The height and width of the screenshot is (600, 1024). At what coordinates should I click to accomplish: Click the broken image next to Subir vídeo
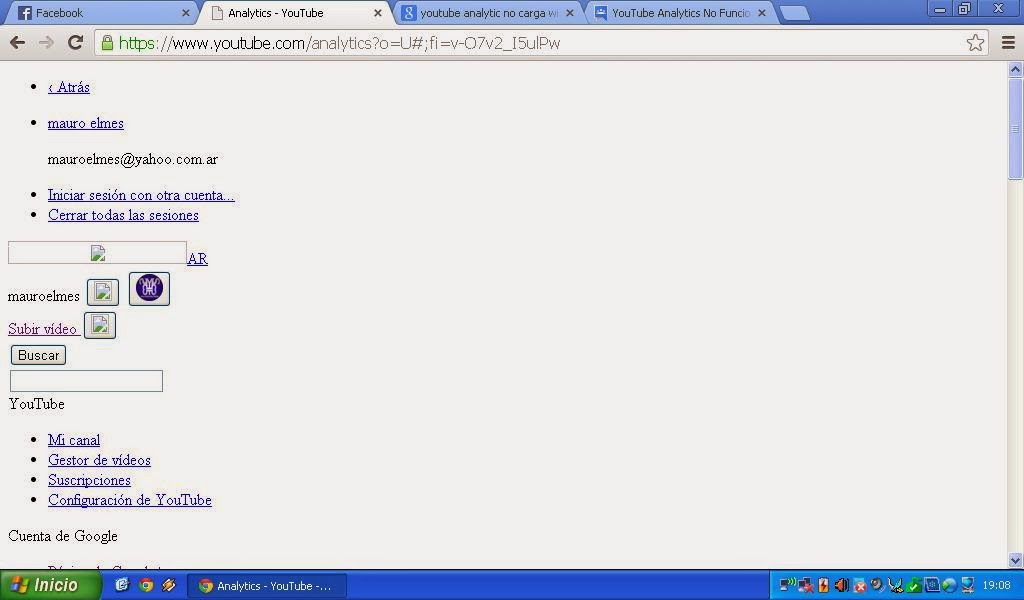tap(100, 325)
